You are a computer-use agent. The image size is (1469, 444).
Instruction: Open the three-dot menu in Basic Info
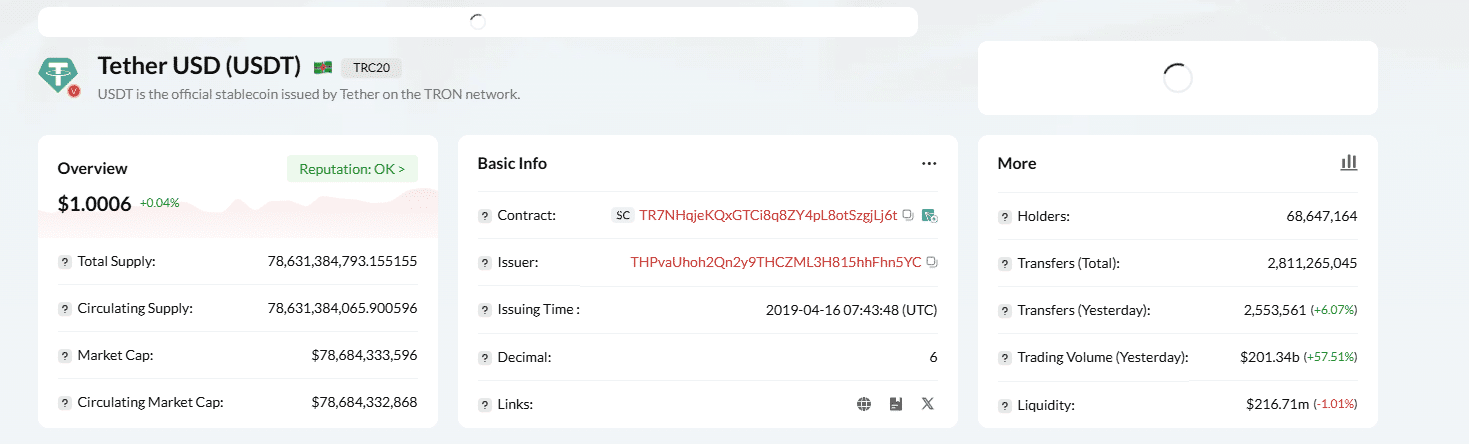pyautogui.click(x=929, y=163)
